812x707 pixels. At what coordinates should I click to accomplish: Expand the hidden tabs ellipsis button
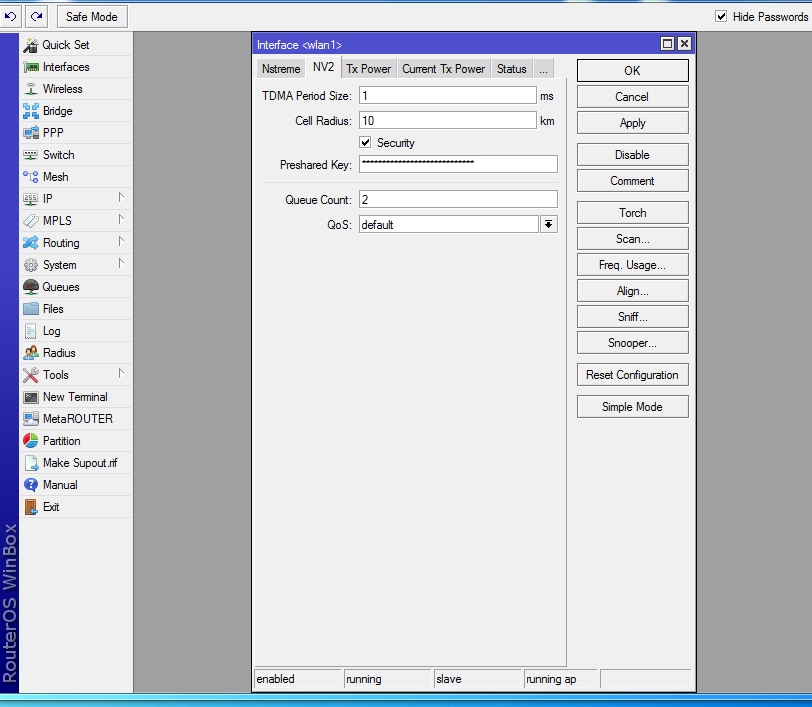(542, 69)
